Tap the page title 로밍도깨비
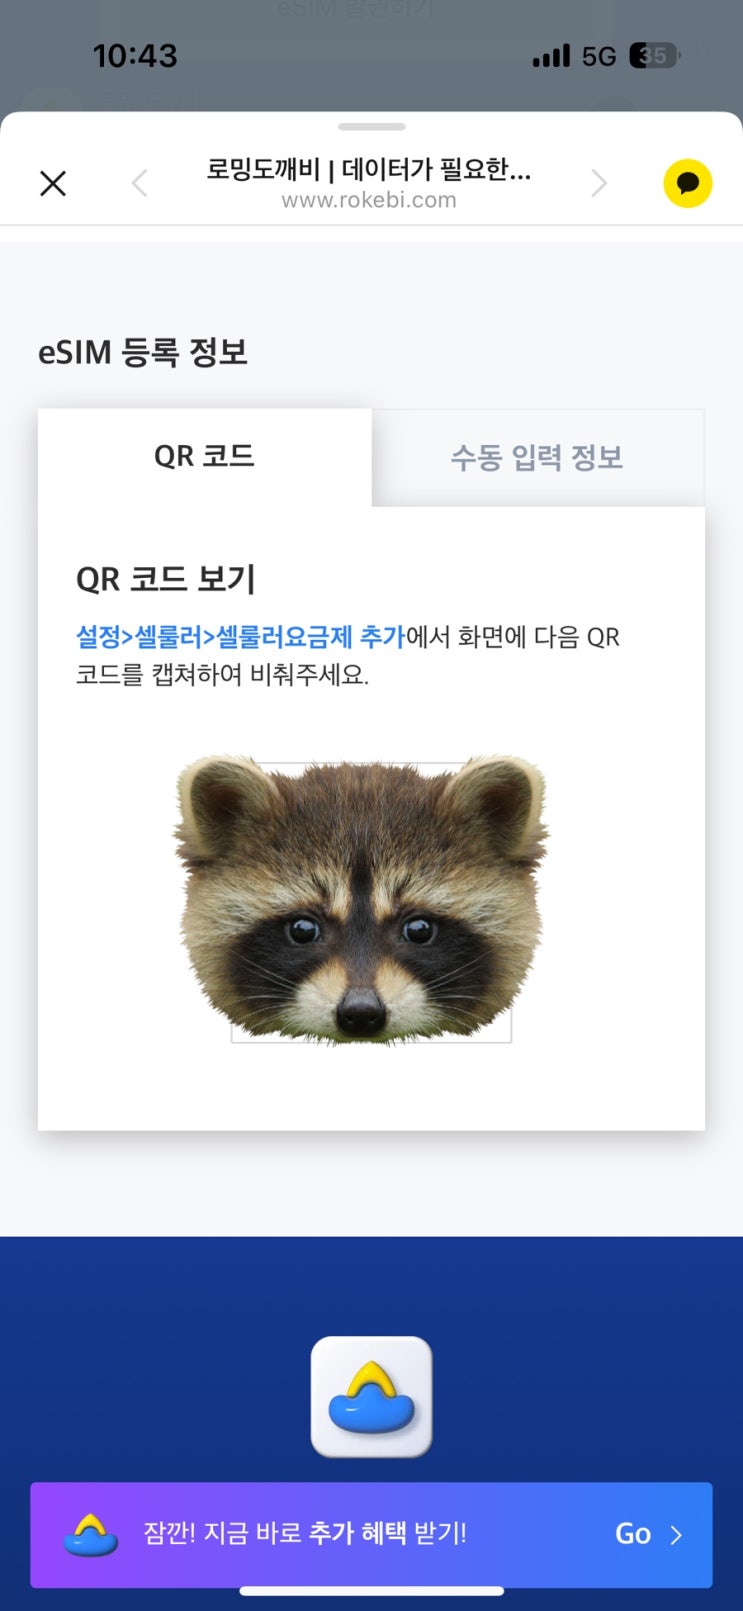This screenshot has width=743, height=1611. [x=263, y=169]
